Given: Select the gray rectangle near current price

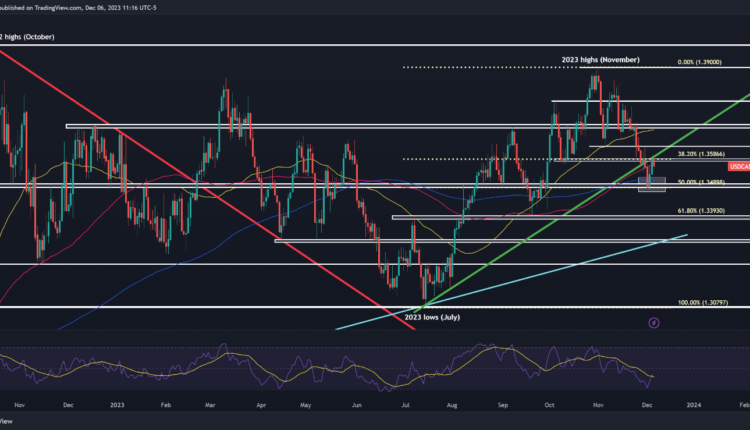Looking at the screenshot, I should point(652,184).
